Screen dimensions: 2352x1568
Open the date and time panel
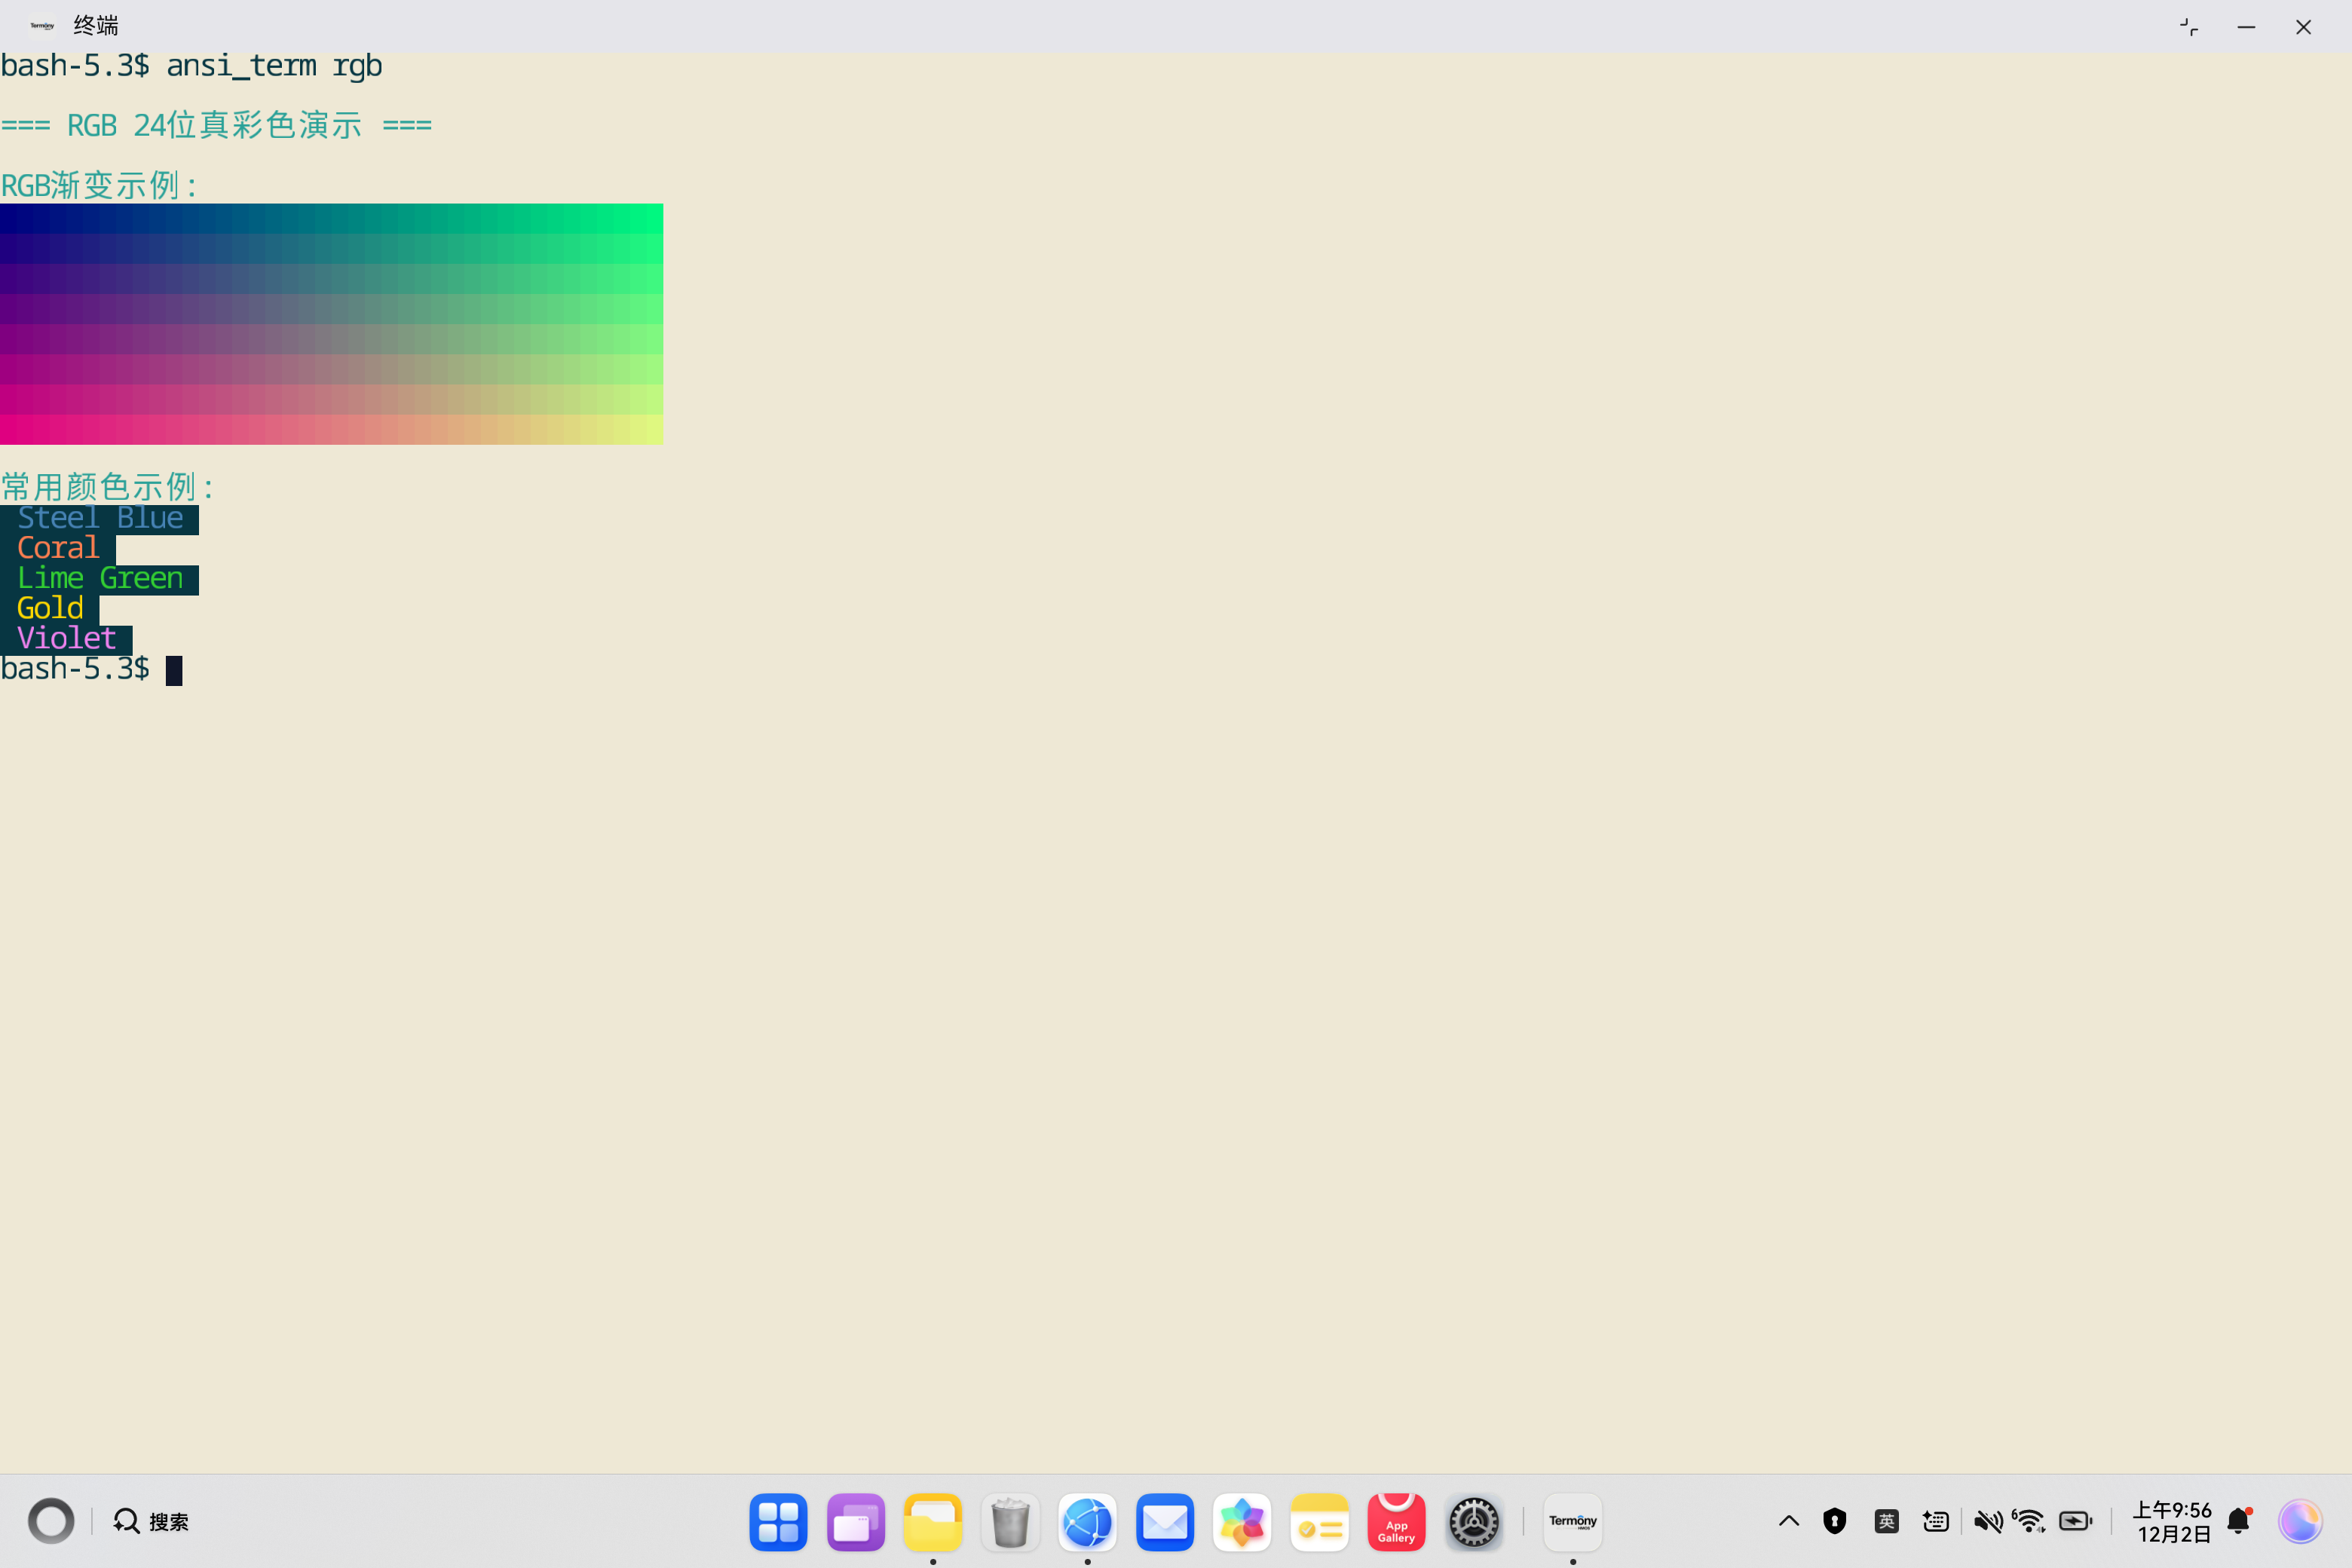tap(2172, 1521)
